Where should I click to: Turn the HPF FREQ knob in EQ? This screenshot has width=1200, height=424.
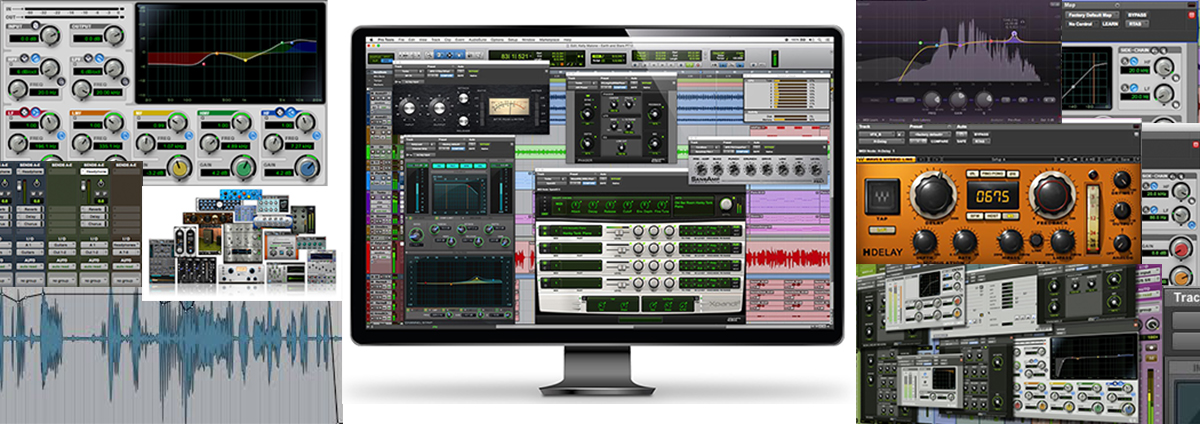(17, 89)
